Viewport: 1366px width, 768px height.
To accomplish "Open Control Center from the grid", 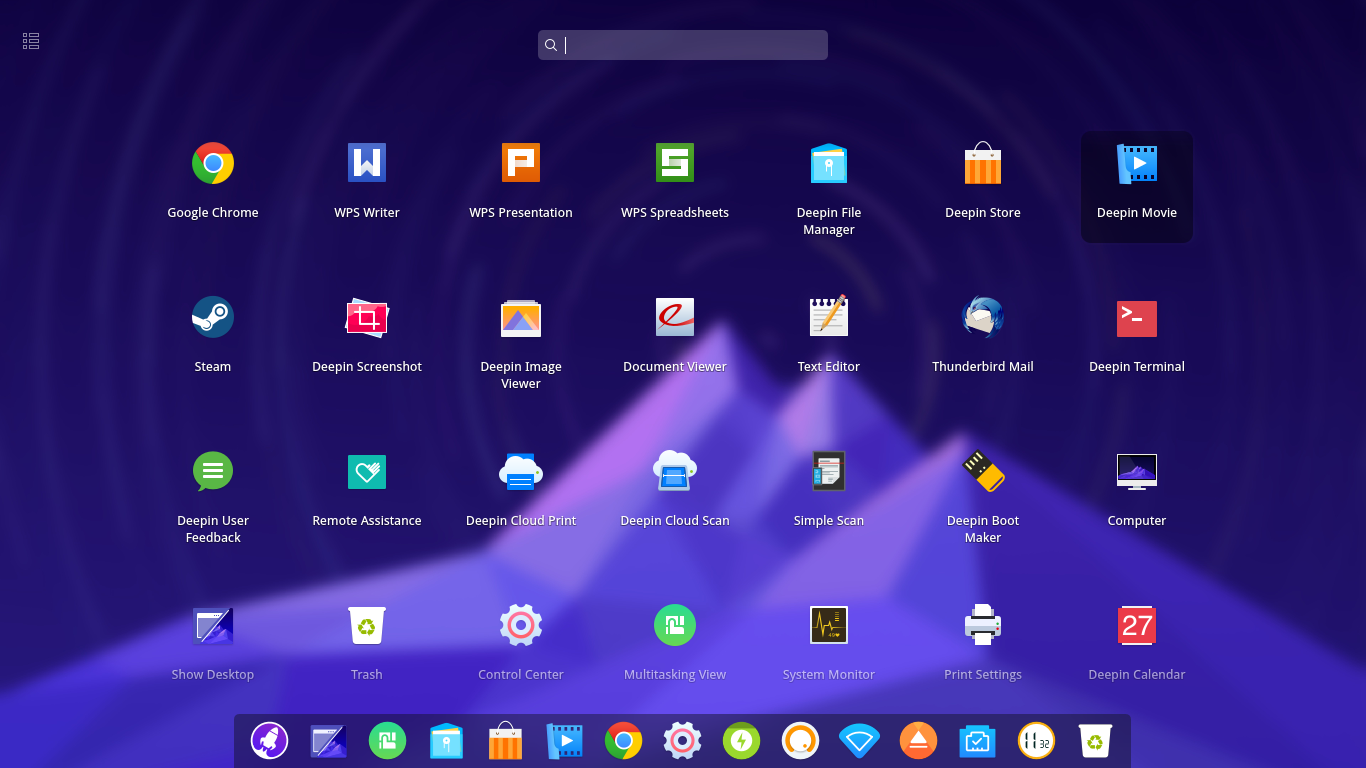I will pos(520,625).
